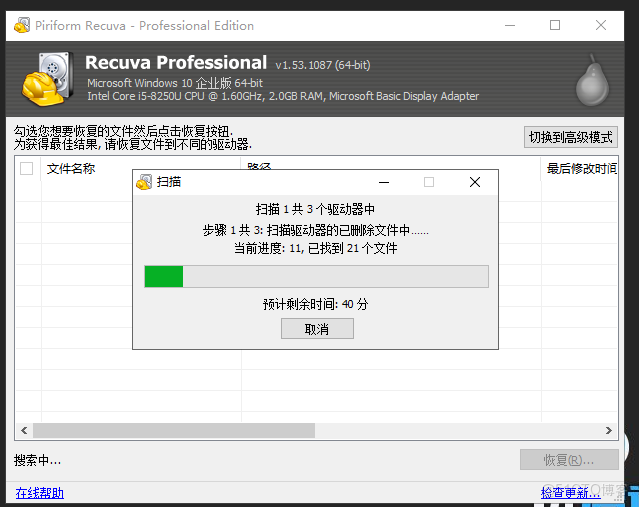This screenshot has width=639, height=507.
Task: Click the horizontal scrollbar's right arrow
Action: (608, 430)
